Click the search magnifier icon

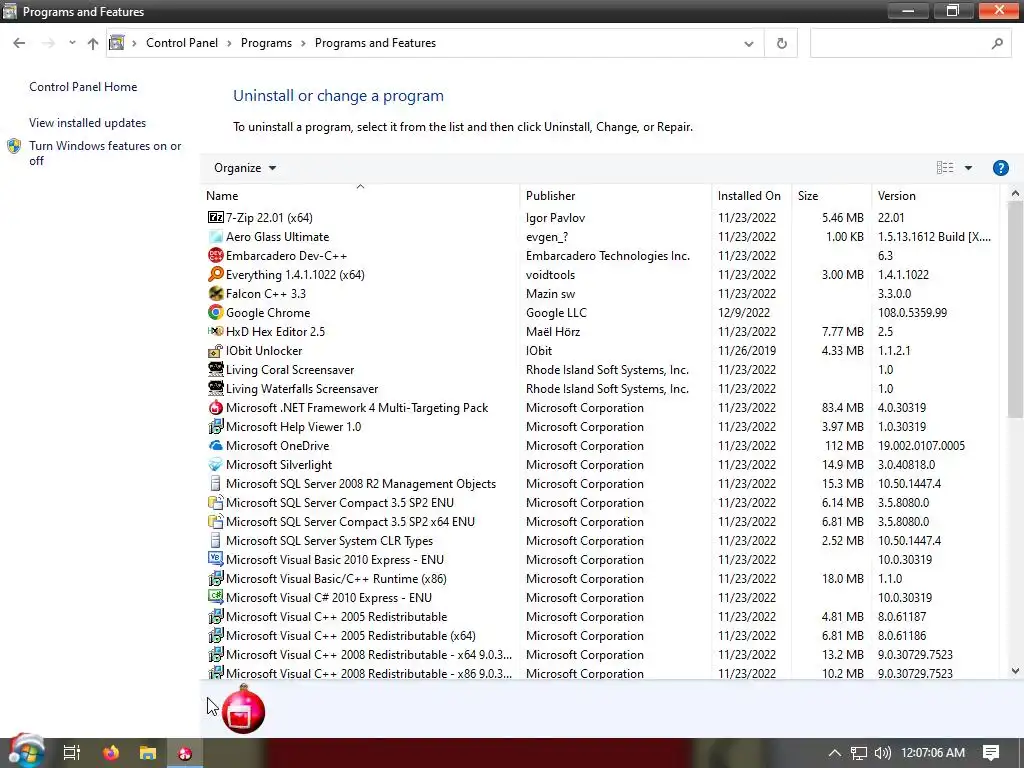click(x=997, y=43)
